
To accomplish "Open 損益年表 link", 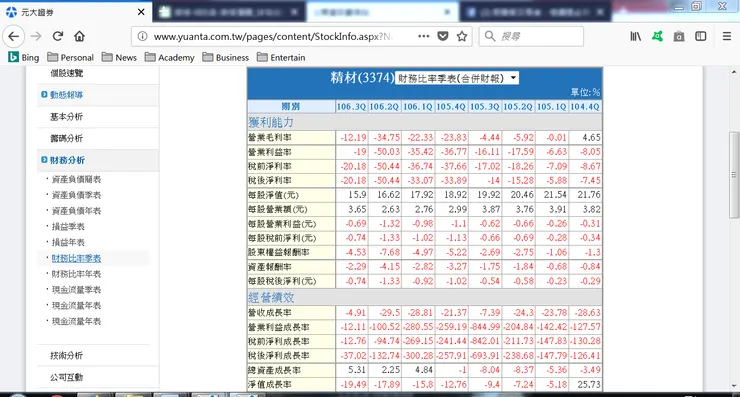I will tap(68, 242).
